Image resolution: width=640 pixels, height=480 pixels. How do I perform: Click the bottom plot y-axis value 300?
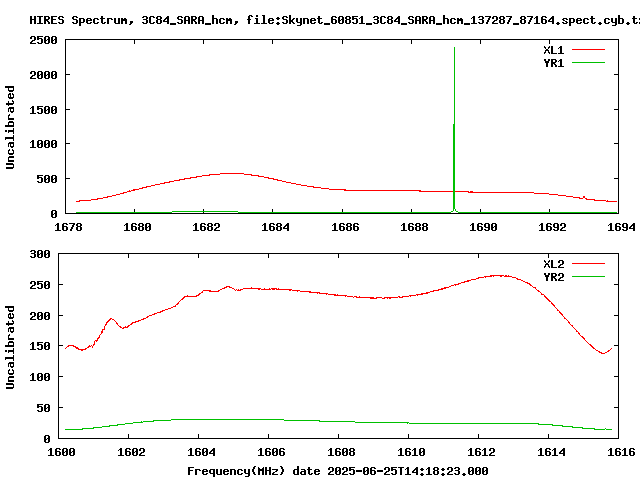pyautogui.click(x=40, y=254)
